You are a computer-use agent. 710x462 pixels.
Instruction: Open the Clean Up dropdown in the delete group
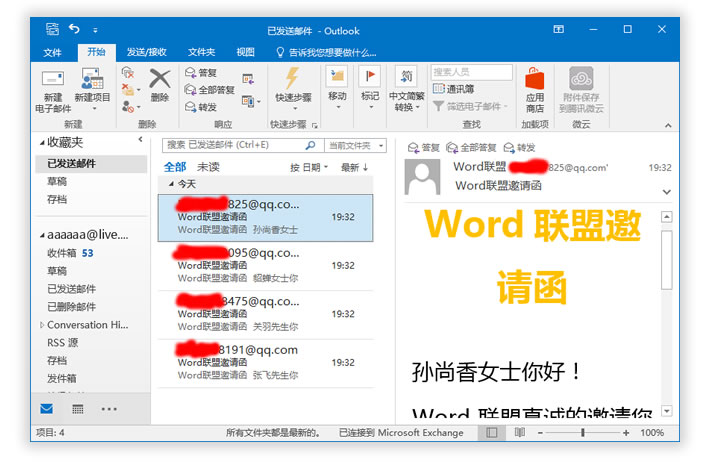(x=131, y=90)
